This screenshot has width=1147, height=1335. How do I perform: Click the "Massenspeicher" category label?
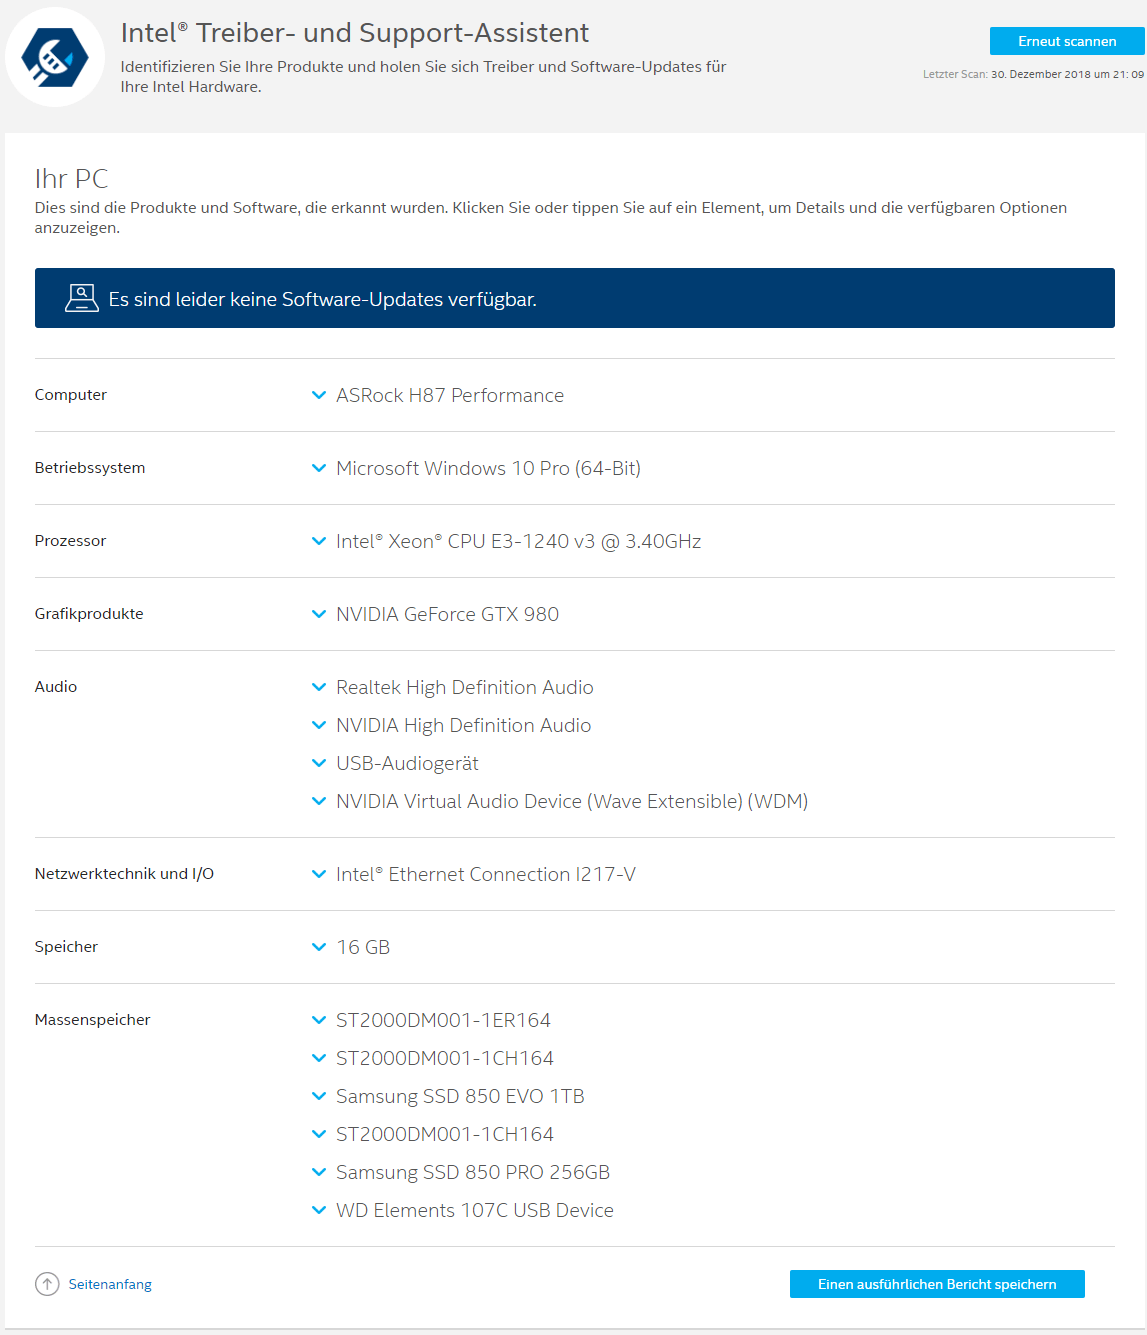(92, 1020)
